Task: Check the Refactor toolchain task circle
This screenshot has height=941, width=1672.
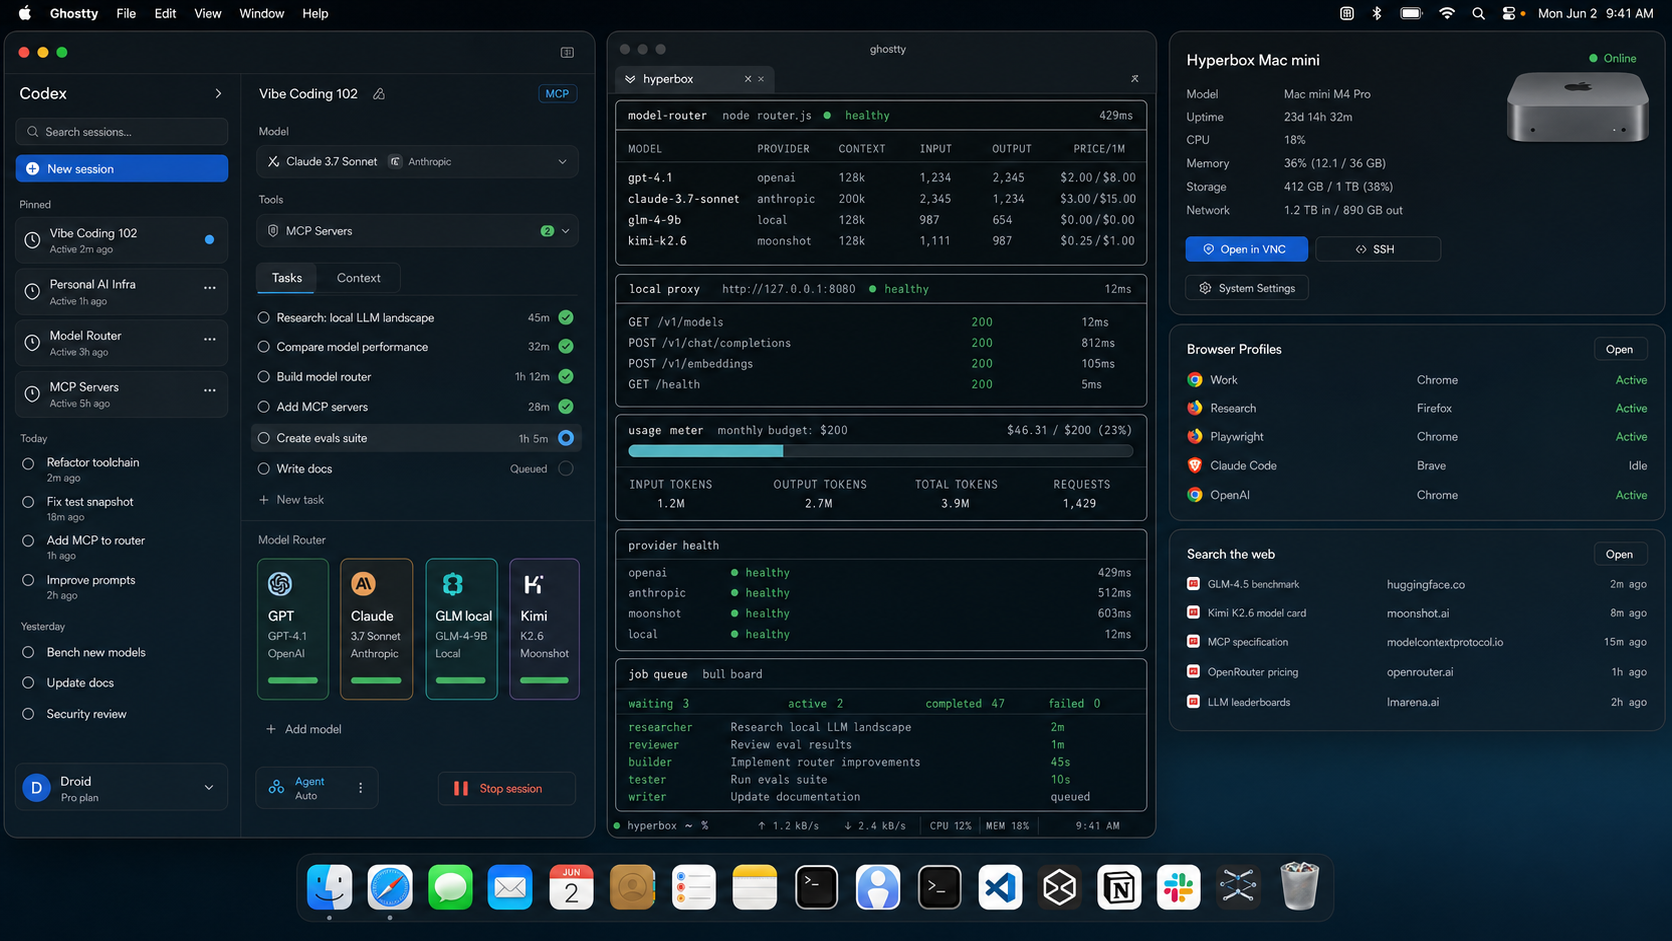Action: (28, 463)
